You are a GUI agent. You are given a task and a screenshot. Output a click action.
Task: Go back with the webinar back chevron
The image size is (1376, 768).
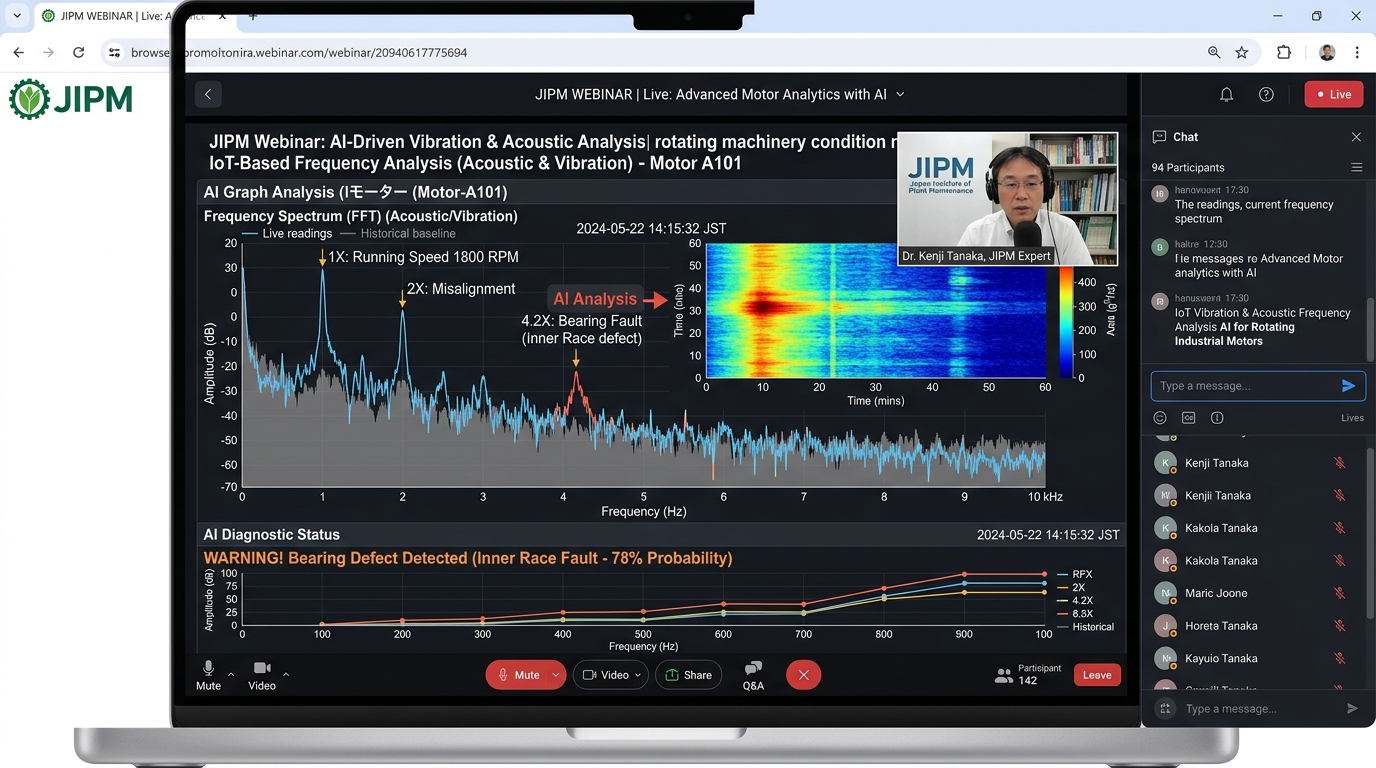click(208, 94)
